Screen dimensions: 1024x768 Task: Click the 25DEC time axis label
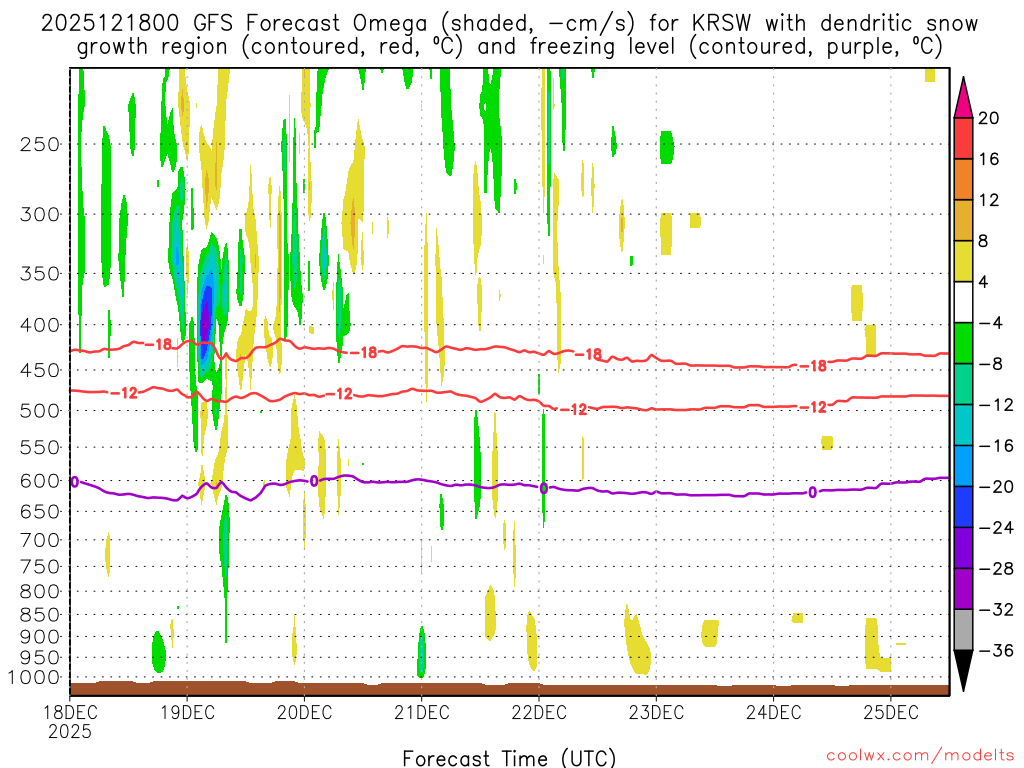tap(891, 712)
